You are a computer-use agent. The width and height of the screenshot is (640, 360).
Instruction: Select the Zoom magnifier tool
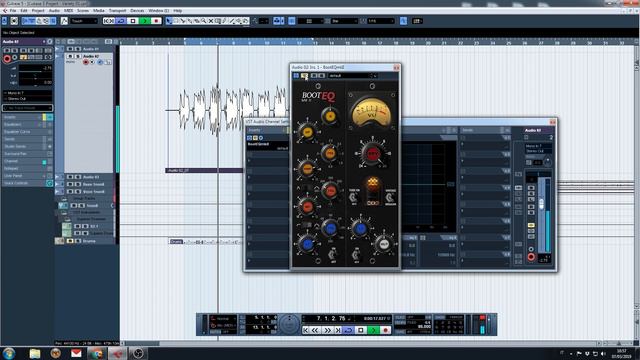203,21
